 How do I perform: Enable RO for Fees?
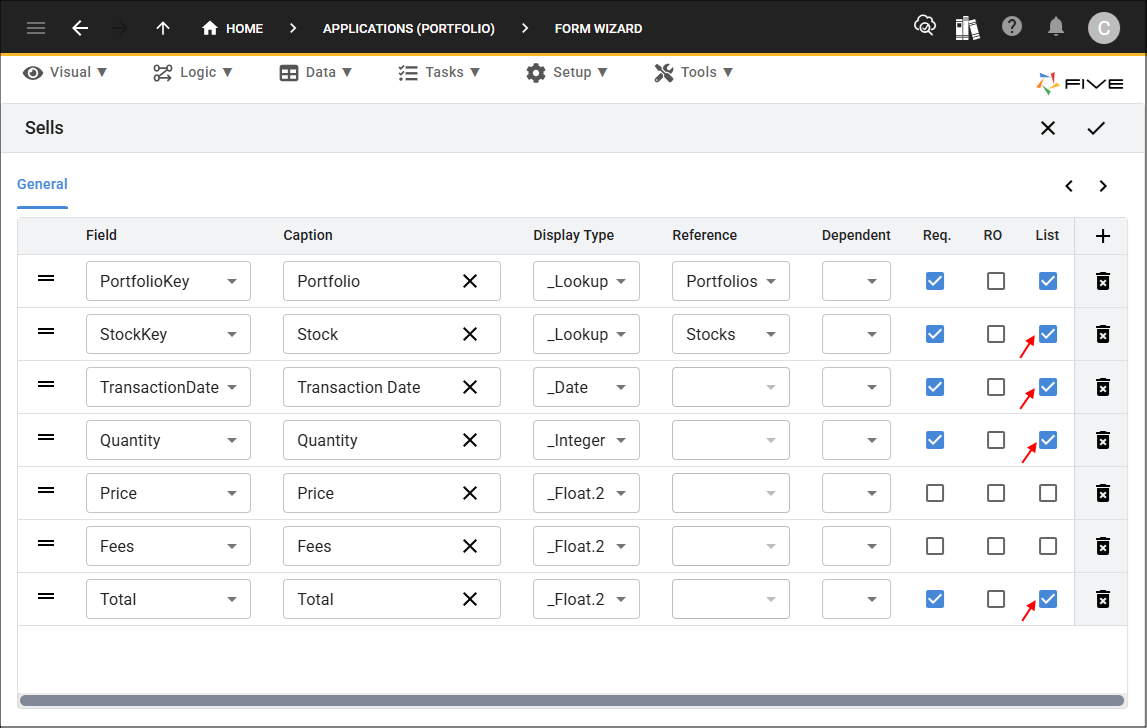coord(996,546)
